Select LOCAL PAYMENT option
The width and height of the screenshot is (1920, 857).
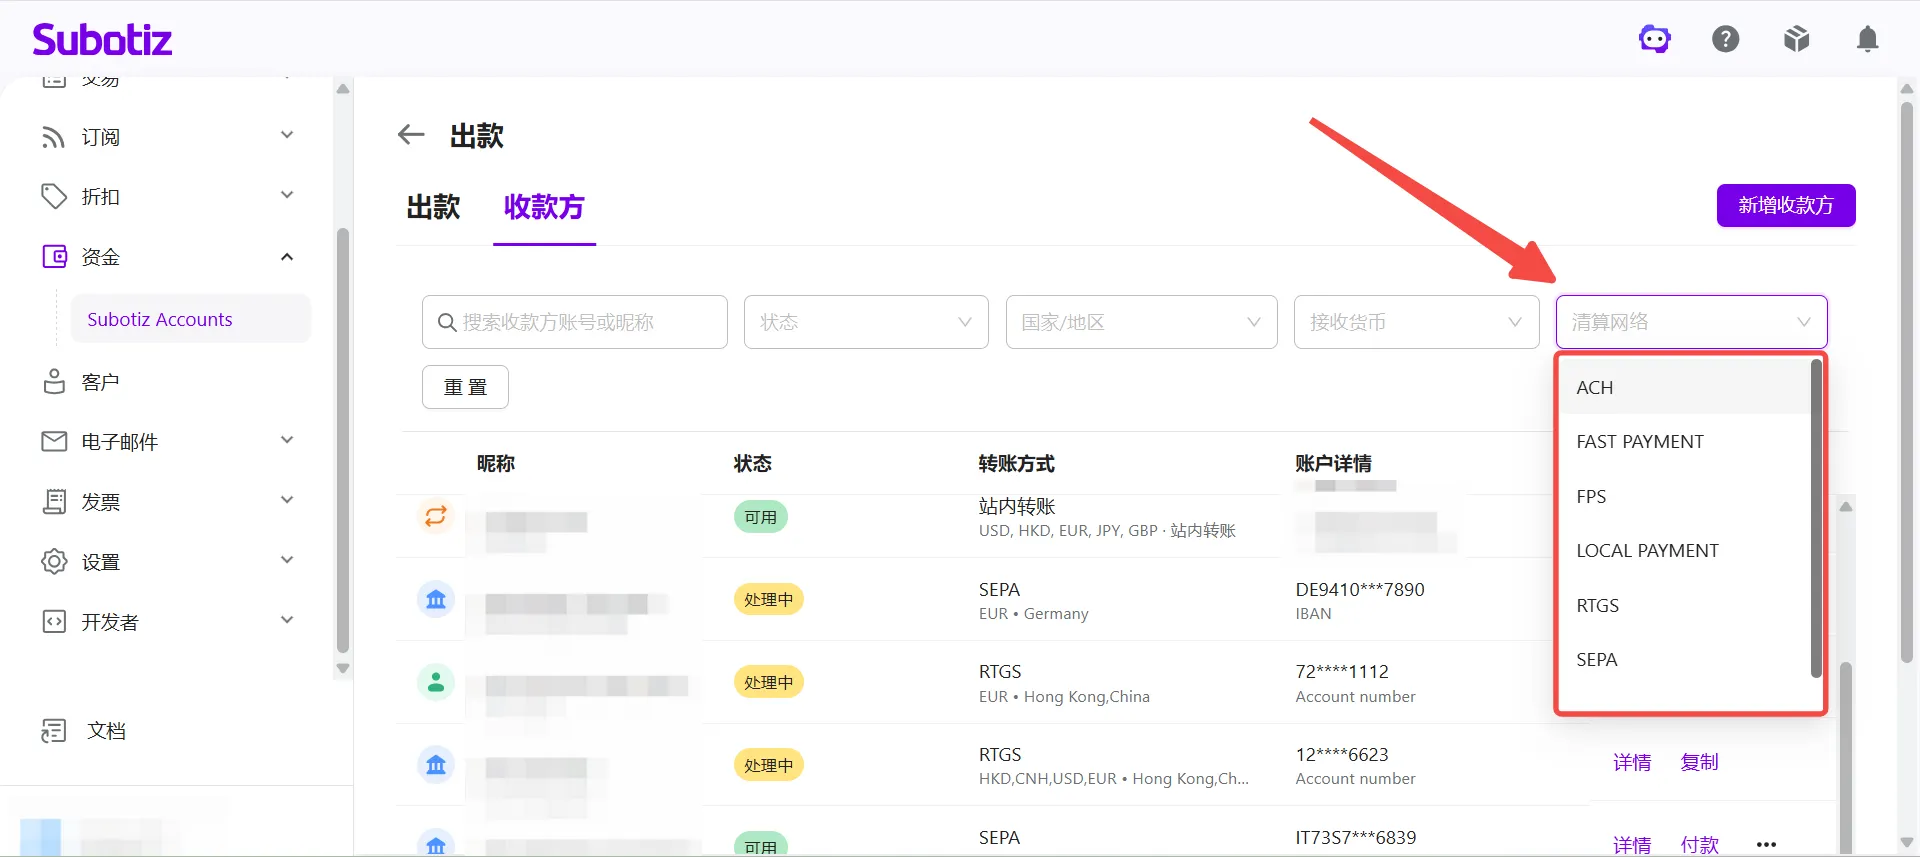click(x=1686, y=551)
